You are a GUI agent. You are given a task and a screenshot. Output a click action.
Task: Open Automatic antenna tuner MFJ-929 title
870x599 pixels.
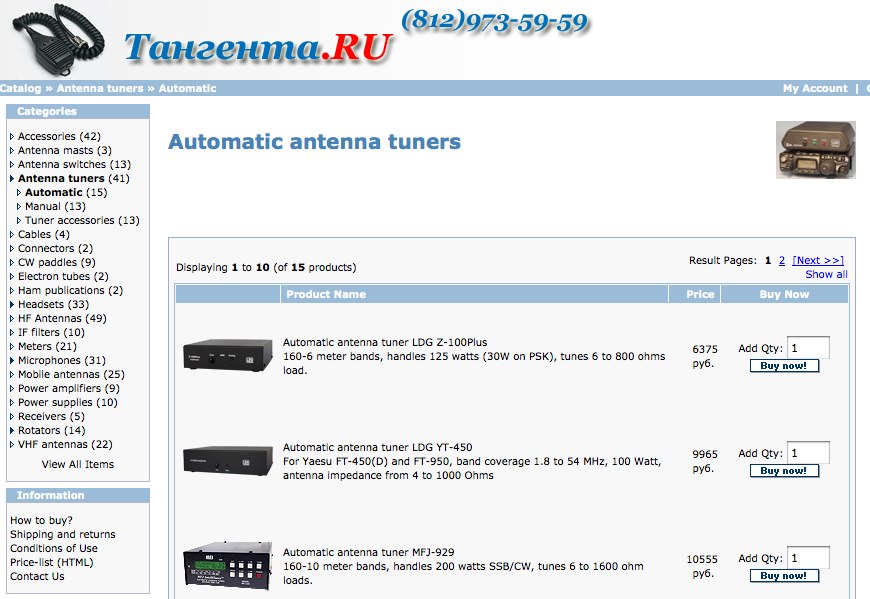click(x=368, y=552)
